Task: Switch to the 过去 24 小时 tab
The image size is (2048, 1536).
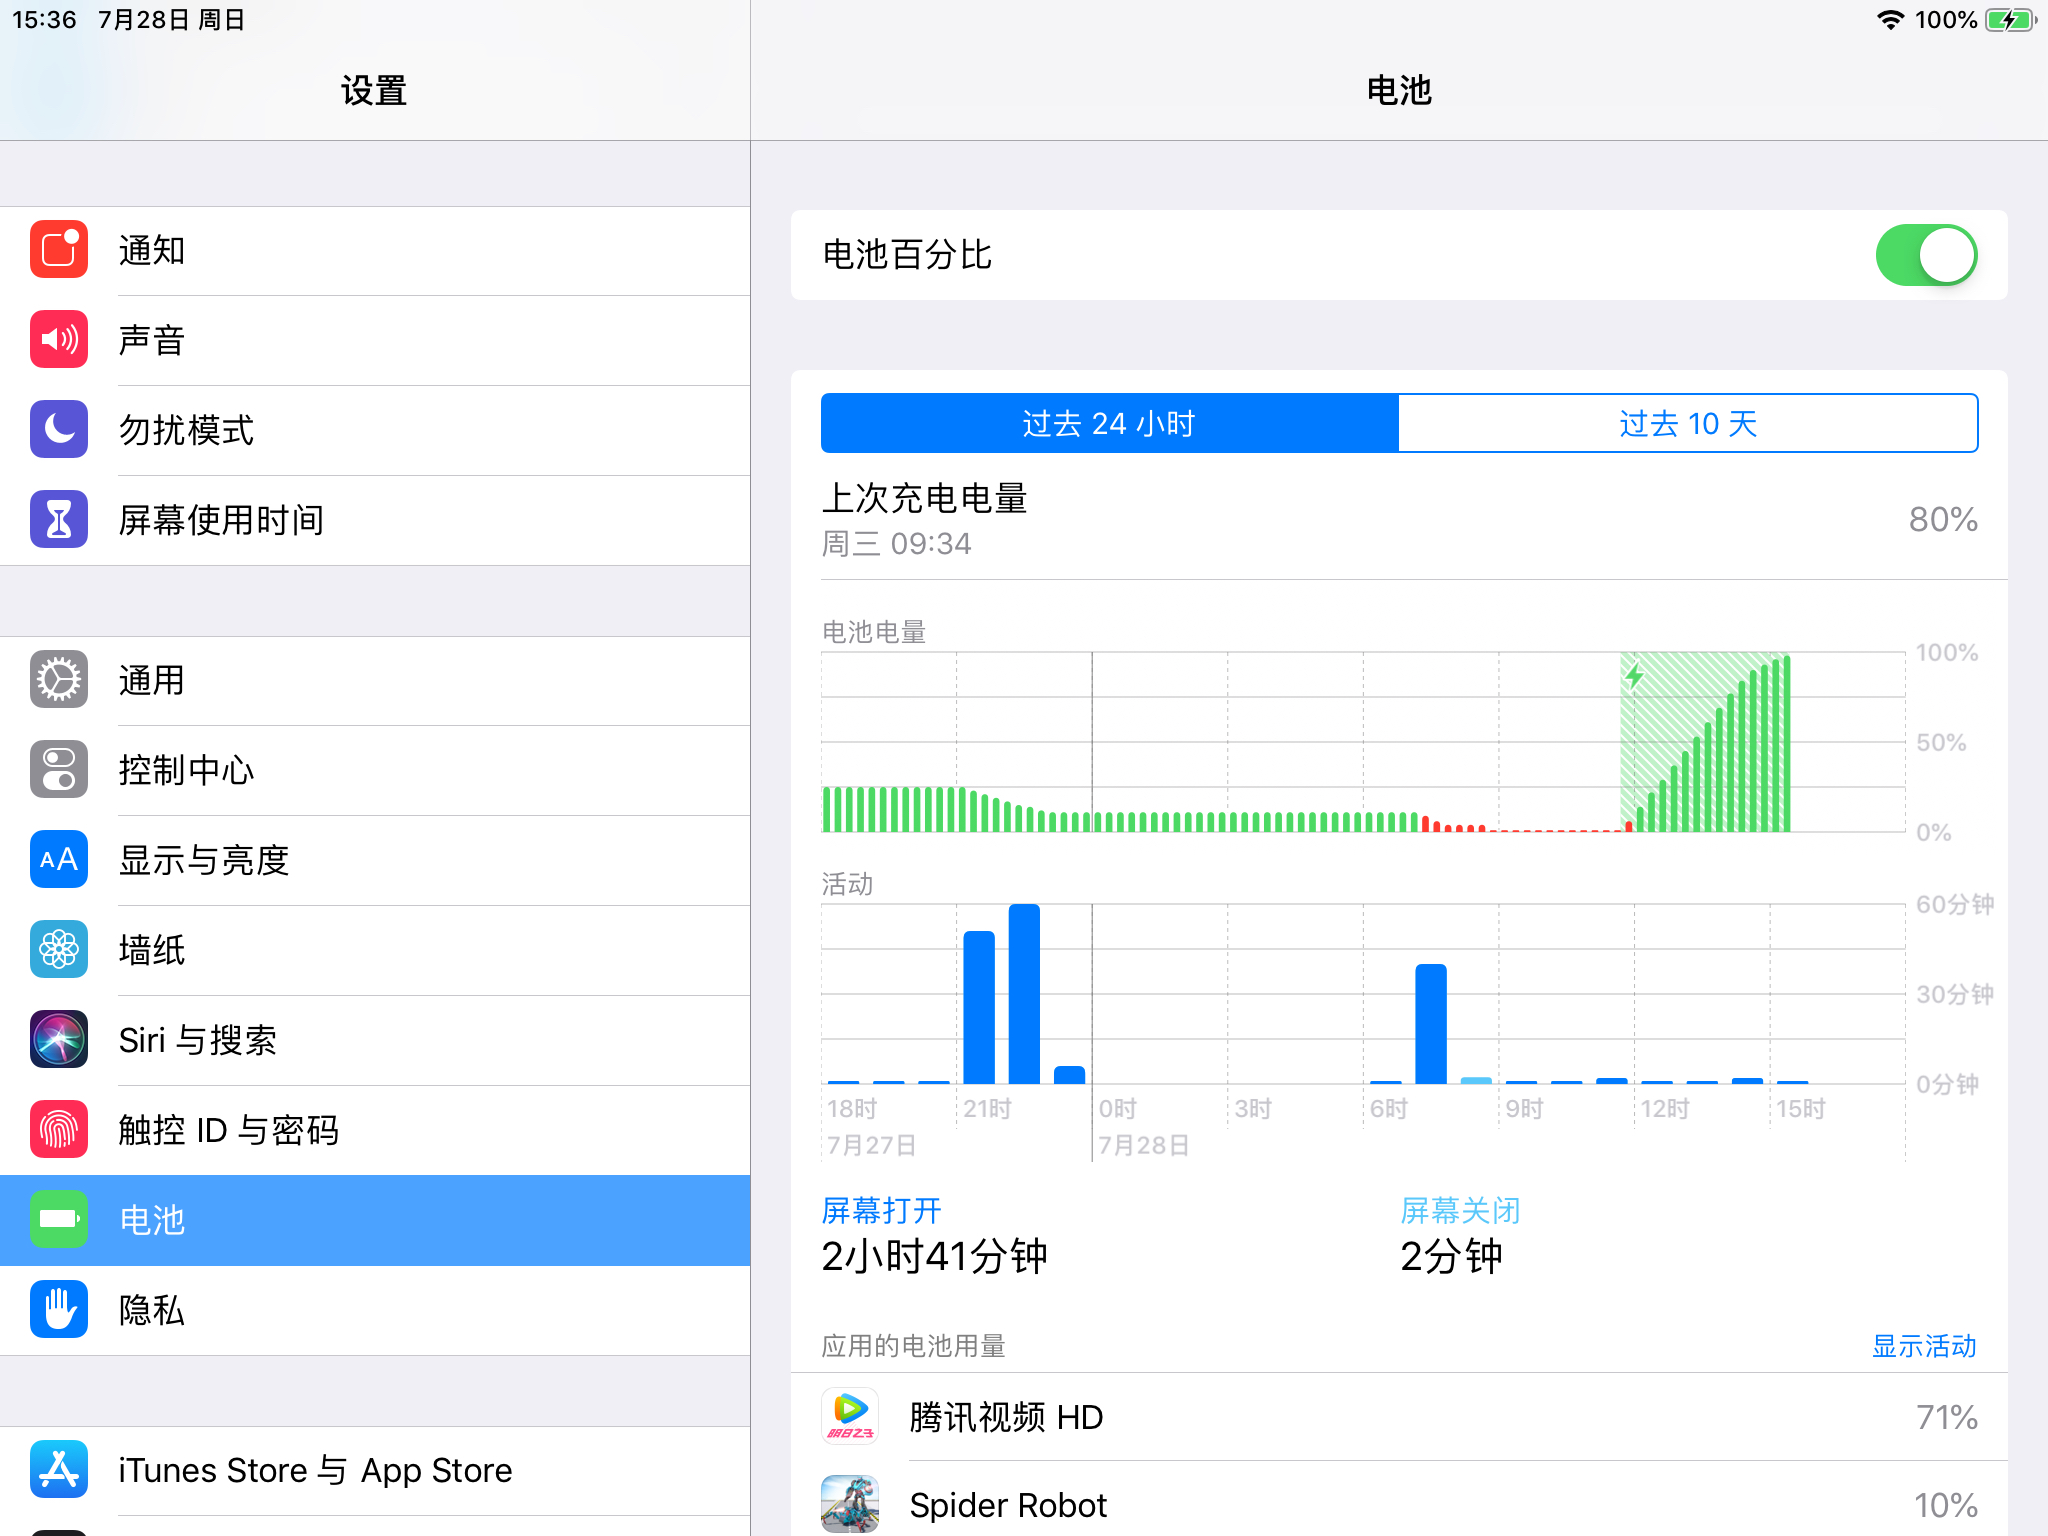Action: pos(1109,423)
